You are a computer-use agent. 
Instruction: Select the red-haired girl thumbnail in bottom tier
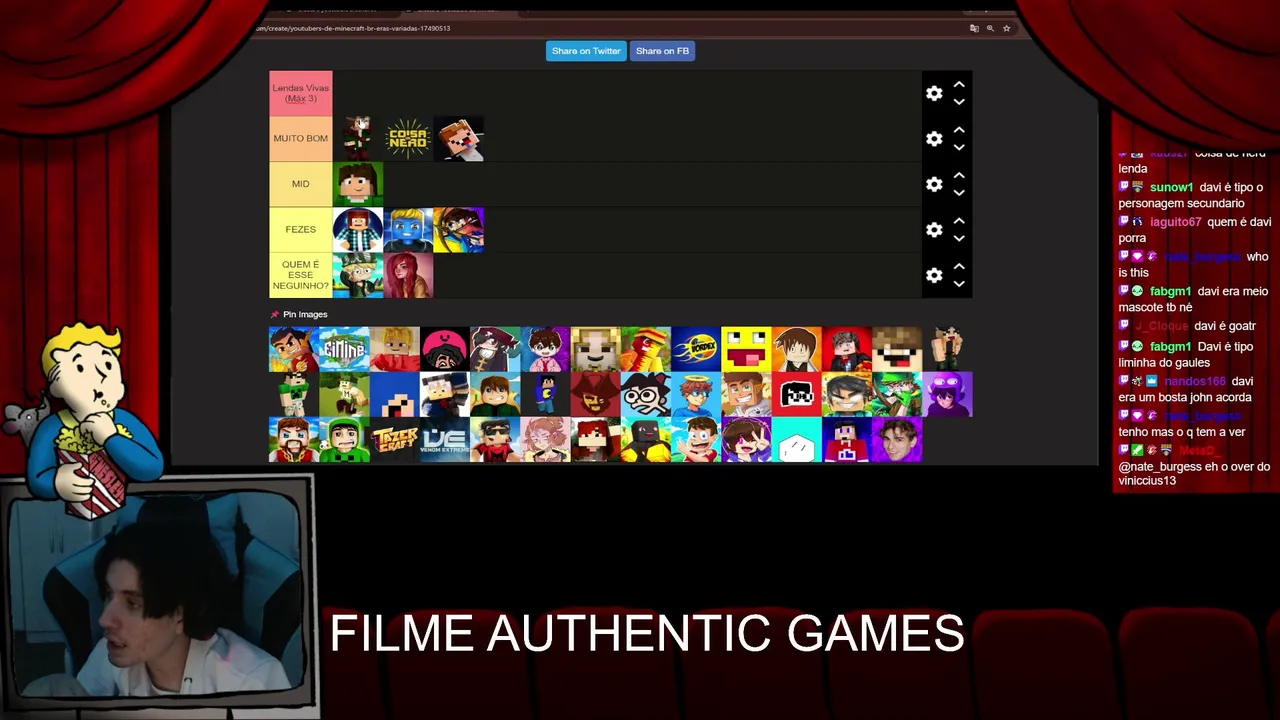pyautogui.click(x=408, y=275)
